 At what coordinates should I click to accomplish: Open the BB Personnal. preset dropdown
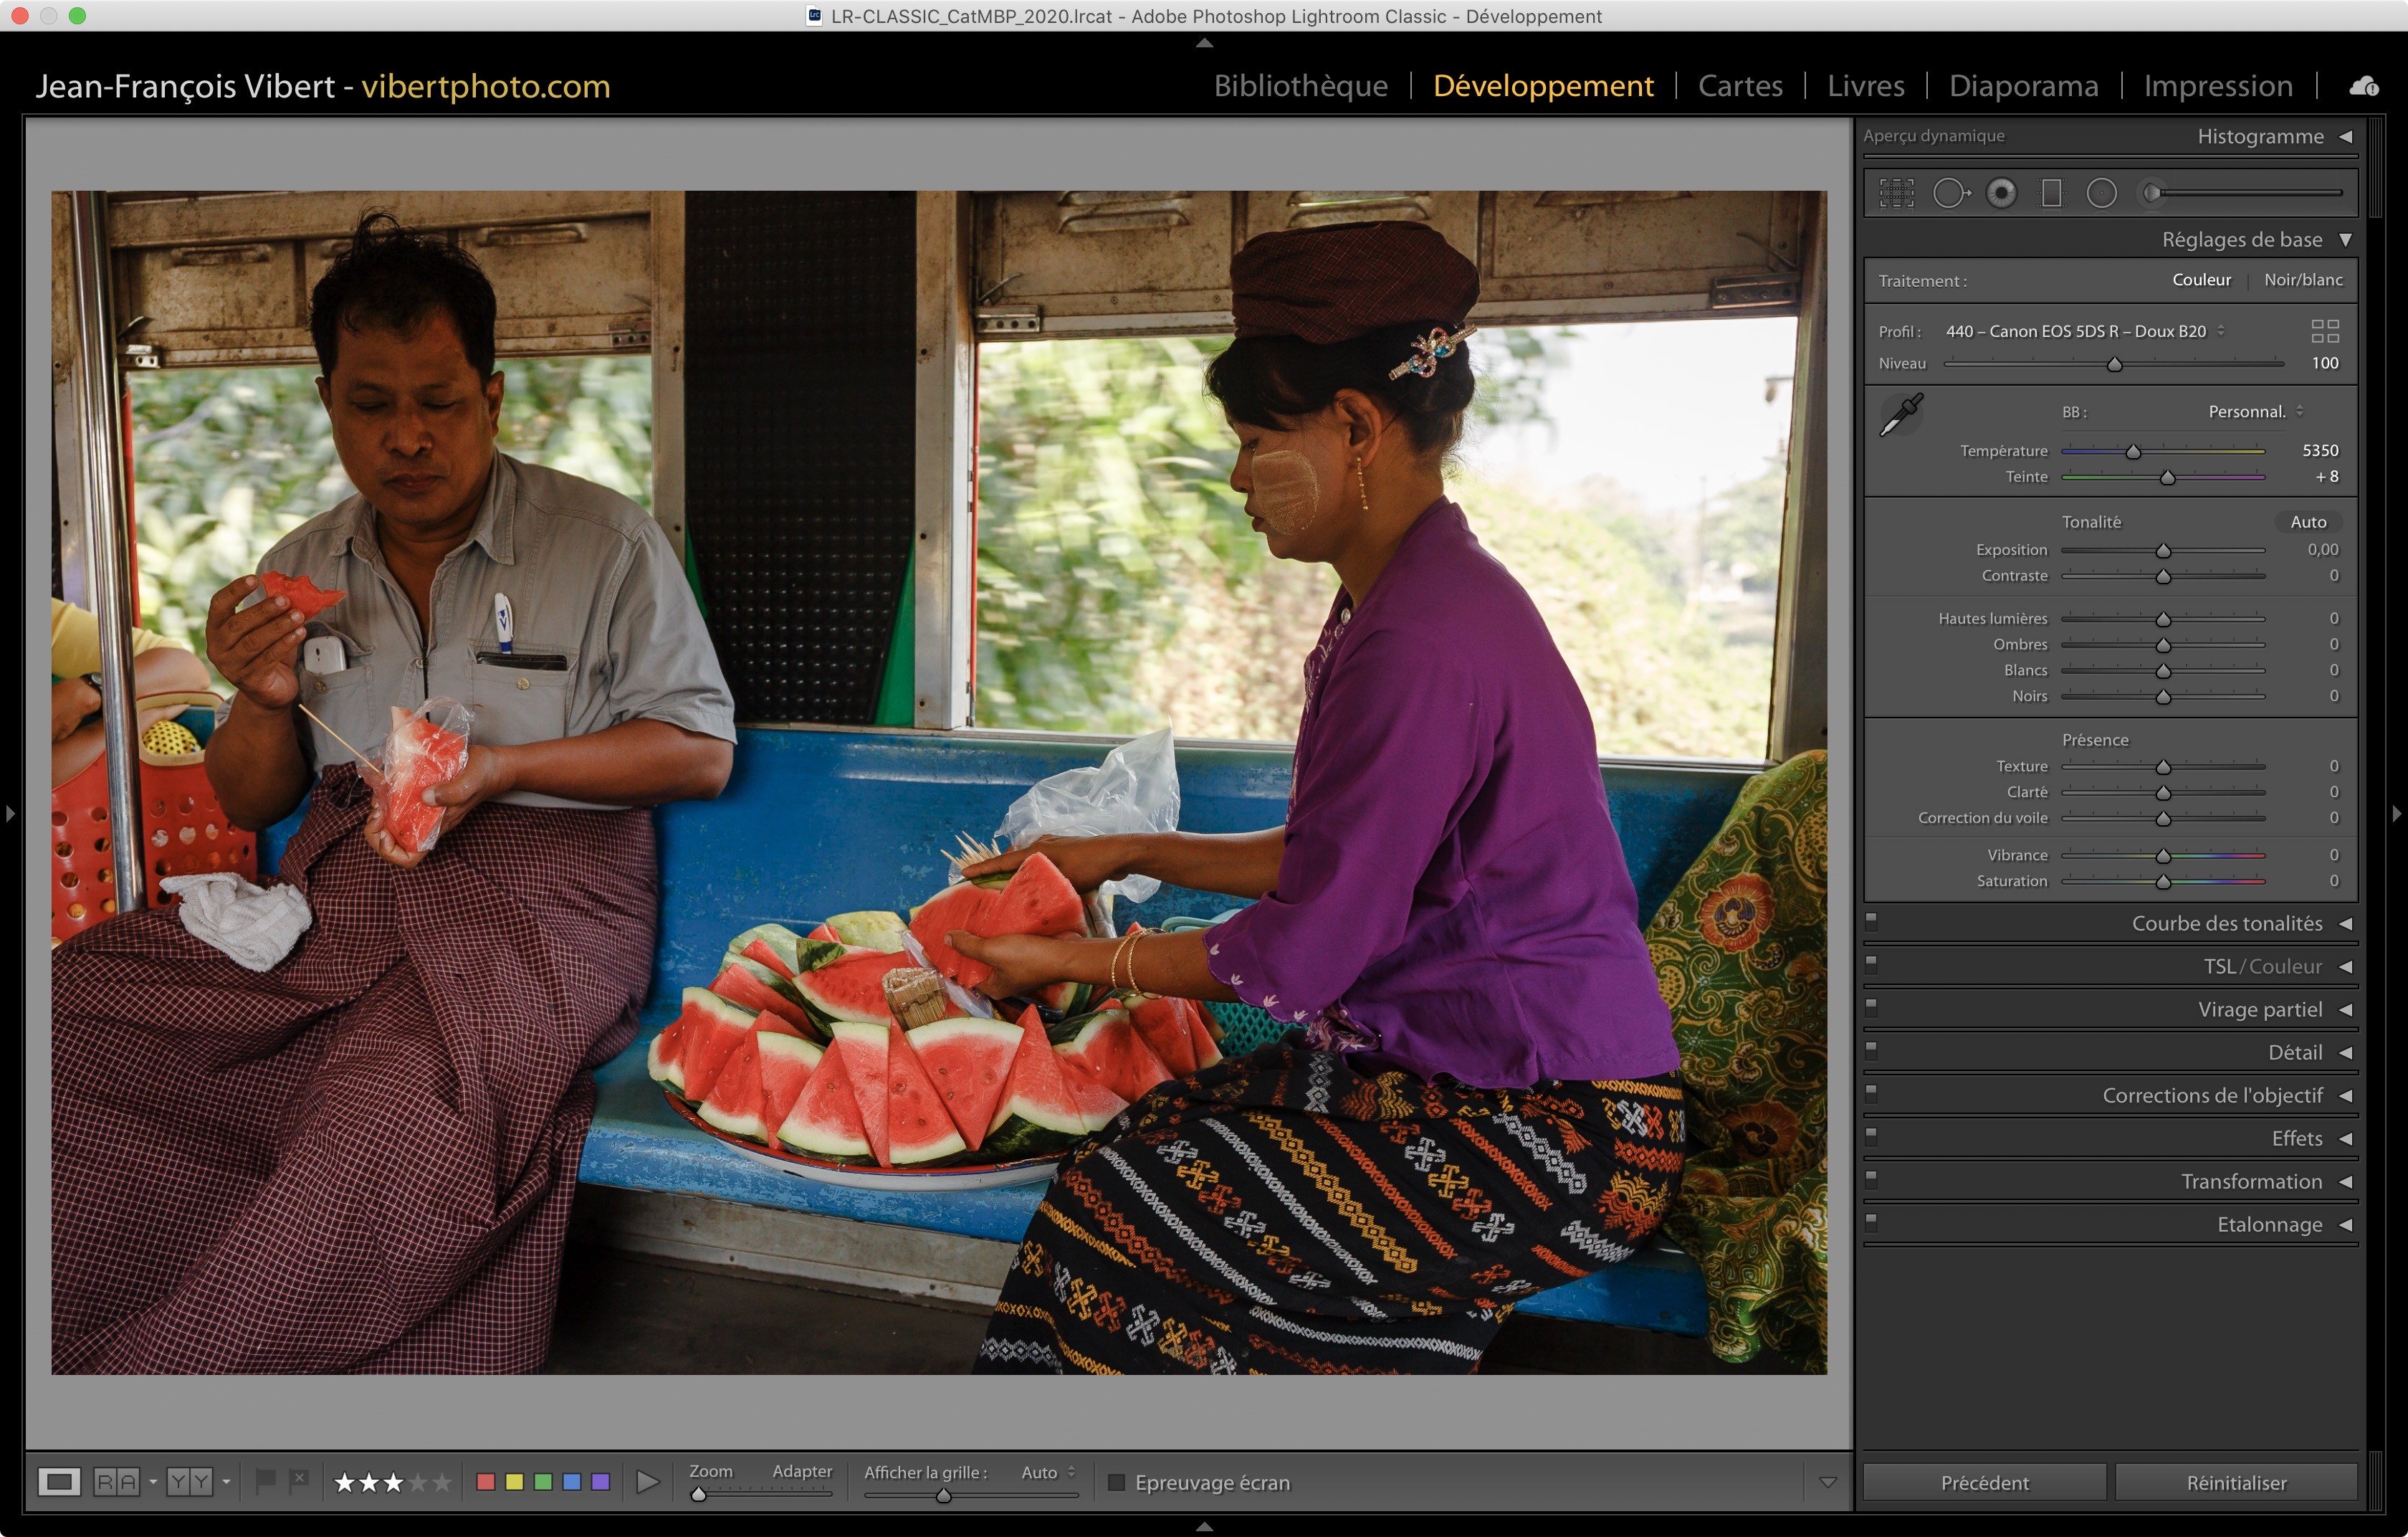pos(2256,412)
